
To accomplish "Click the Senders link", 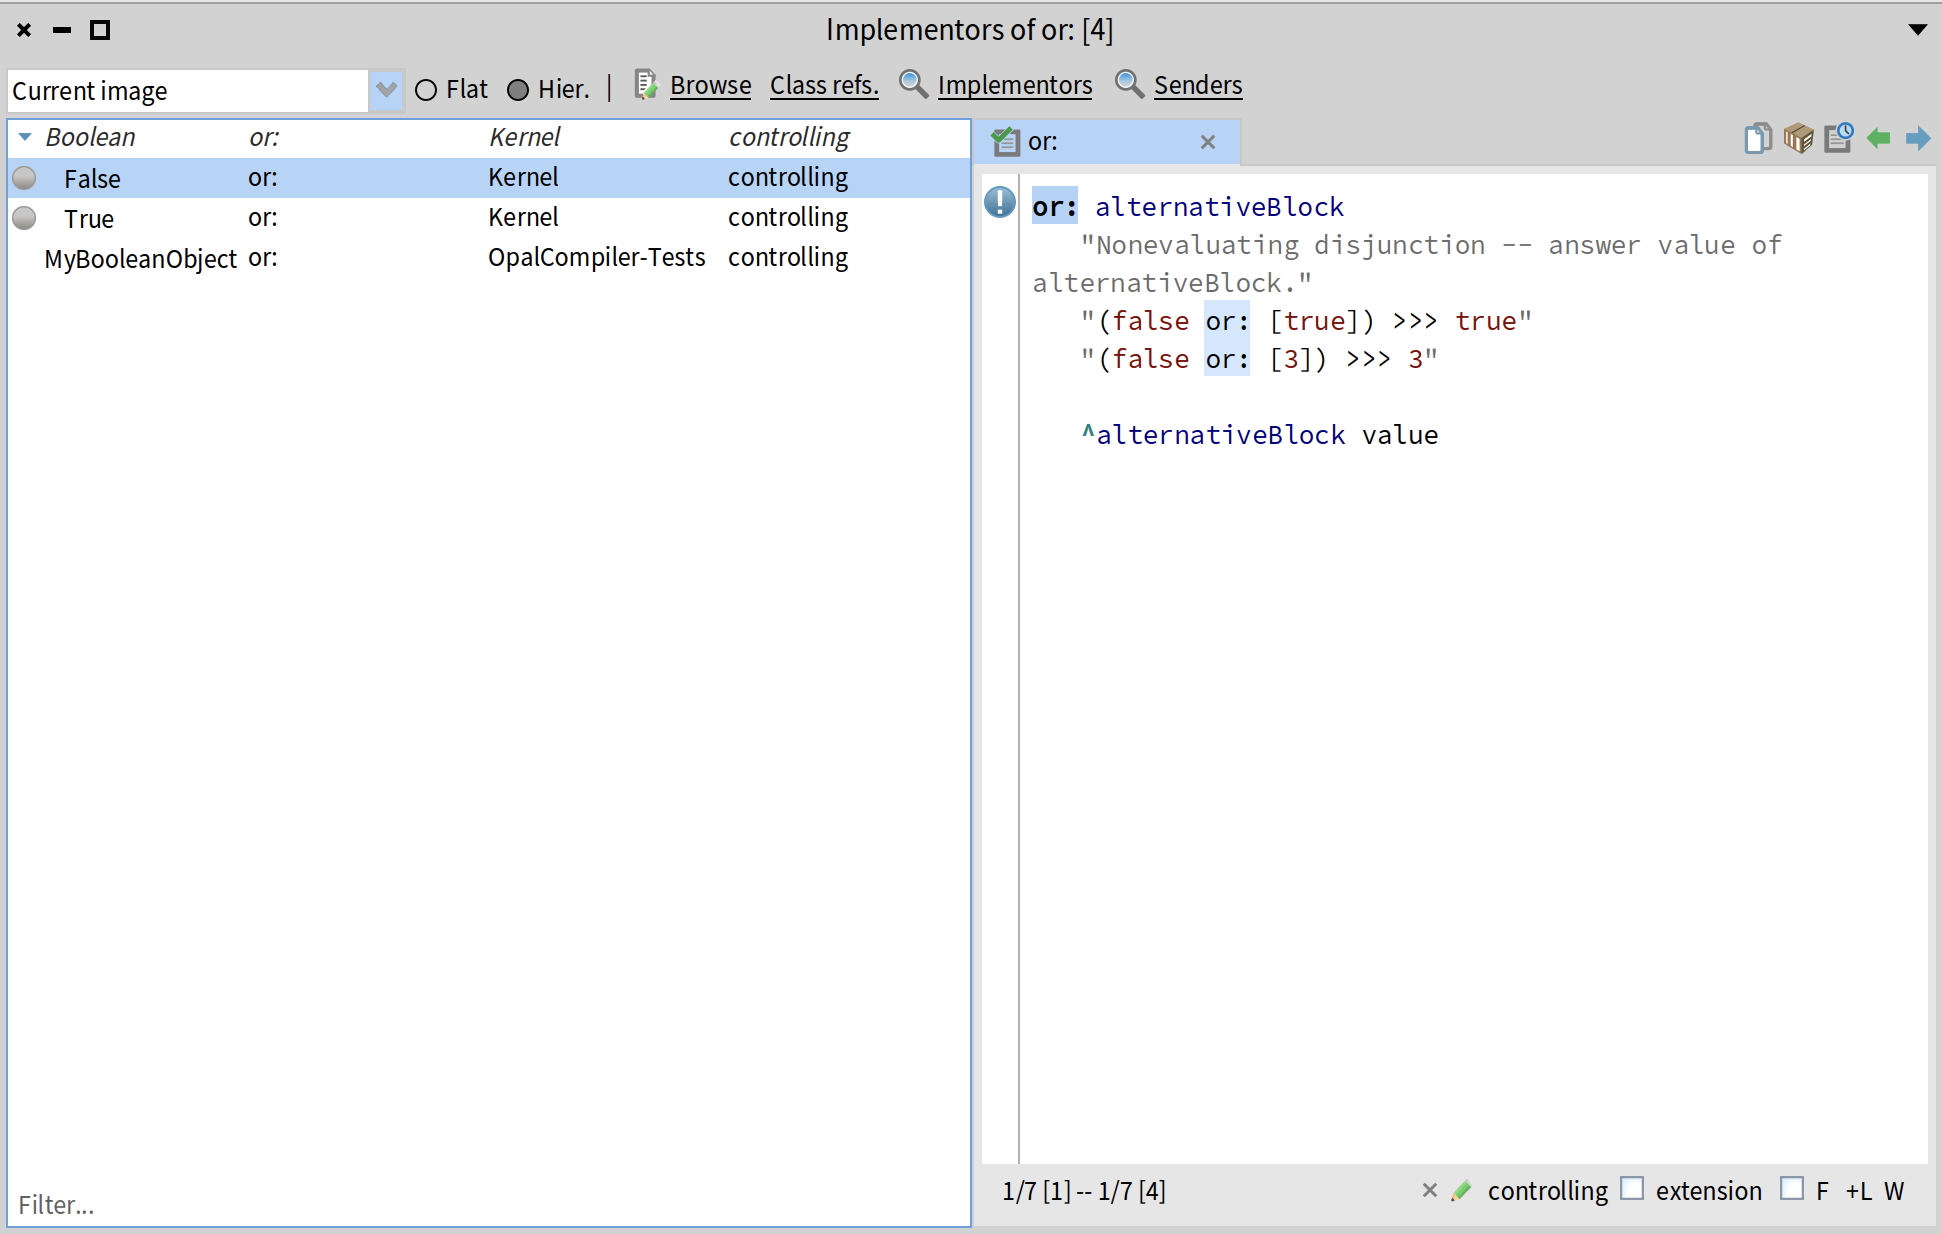I will pyautogui.click(x=1197, y=86).
